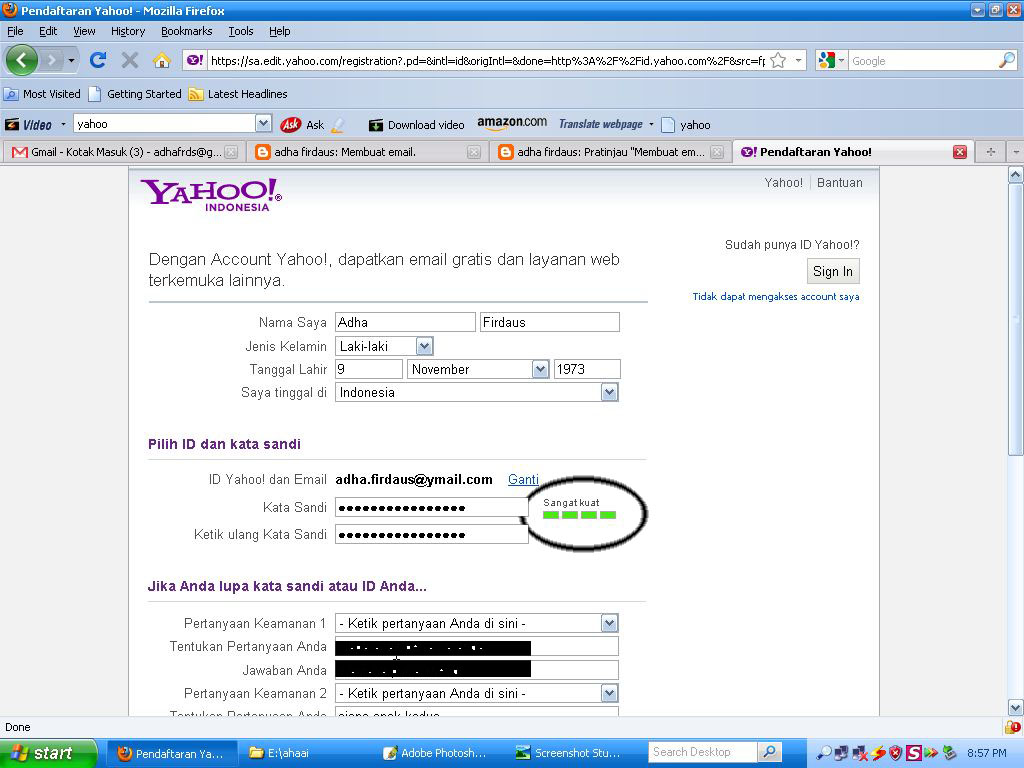
Task: Open a new tab with plus button
Action: click(991, 152)
